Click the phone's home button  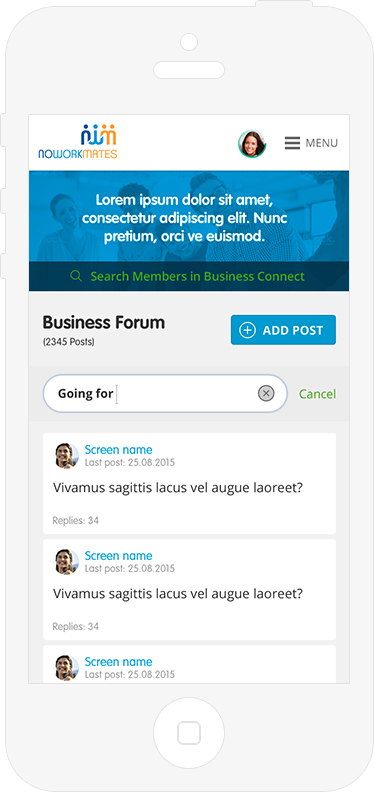point(189,732)
